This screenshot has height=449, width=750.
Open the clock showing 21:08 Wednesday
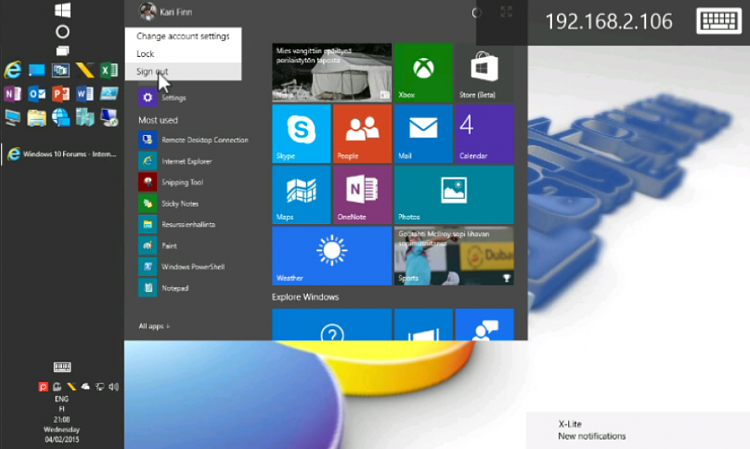click(62, 429)
